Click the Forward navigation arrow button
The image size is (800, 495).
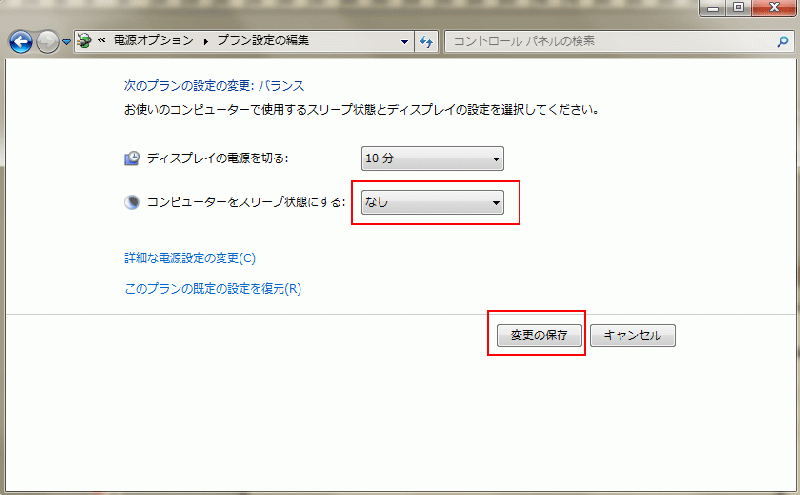click(47, 42)
